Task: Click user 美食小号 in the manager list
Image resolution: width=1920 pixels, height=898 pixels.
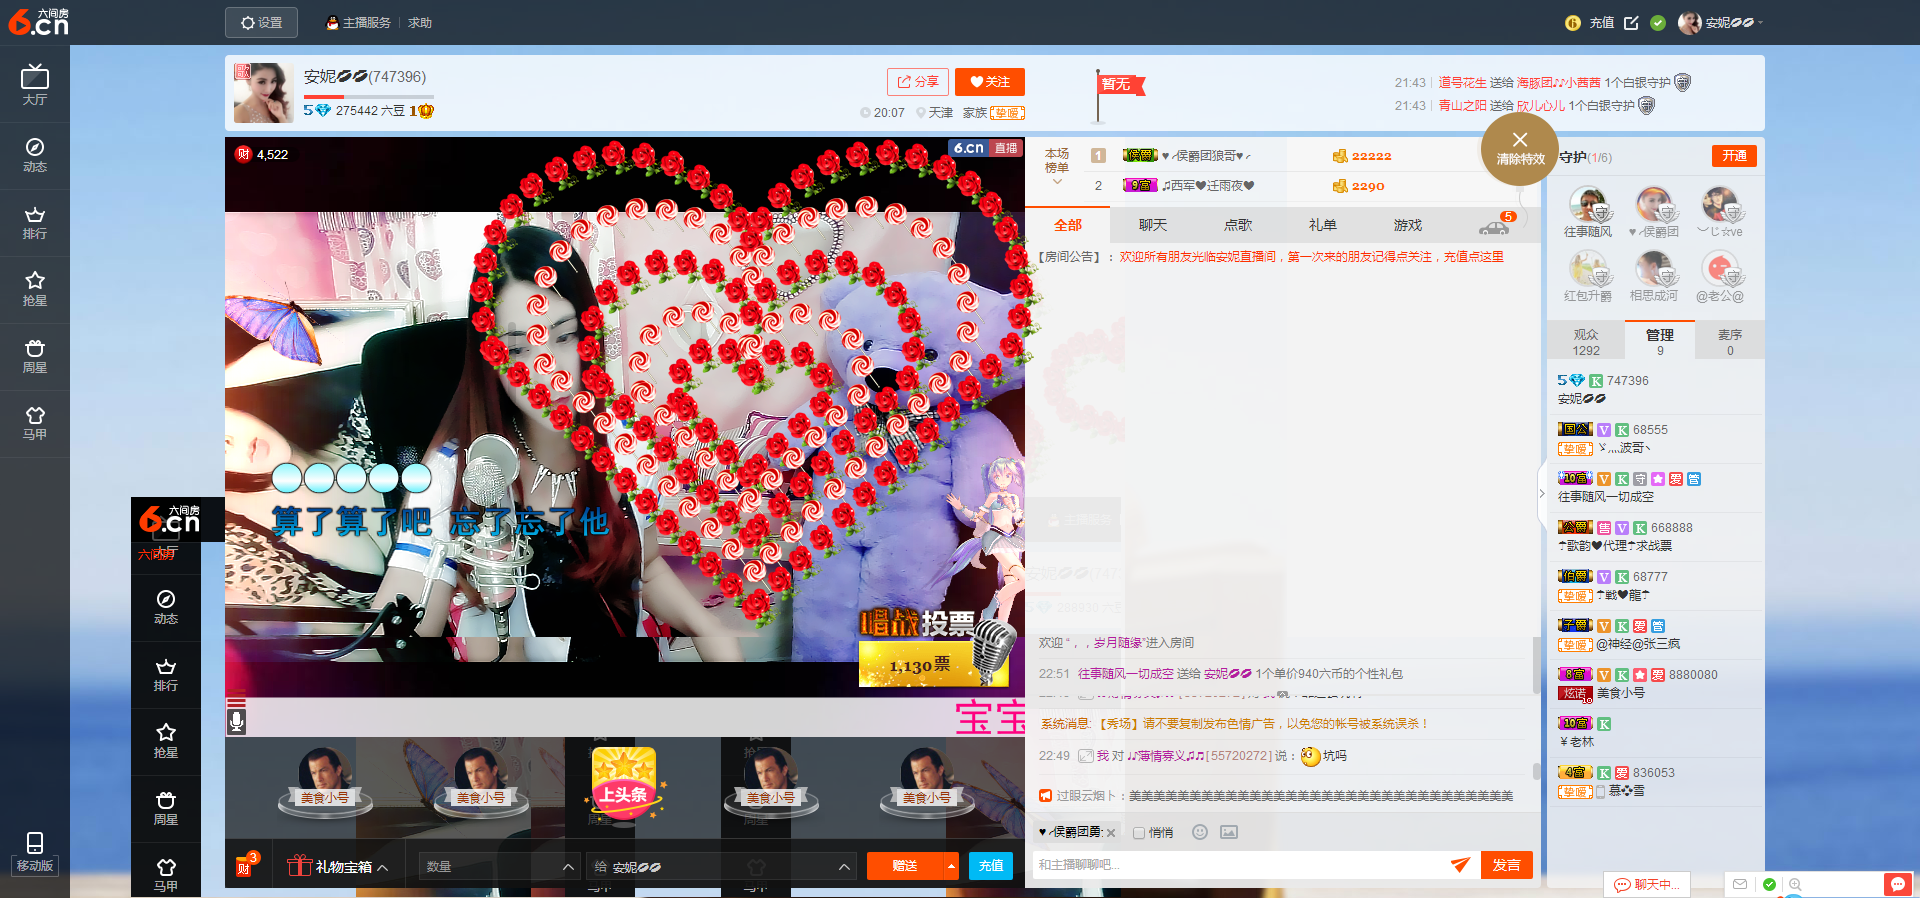Action: click(x=1621, y=693)
